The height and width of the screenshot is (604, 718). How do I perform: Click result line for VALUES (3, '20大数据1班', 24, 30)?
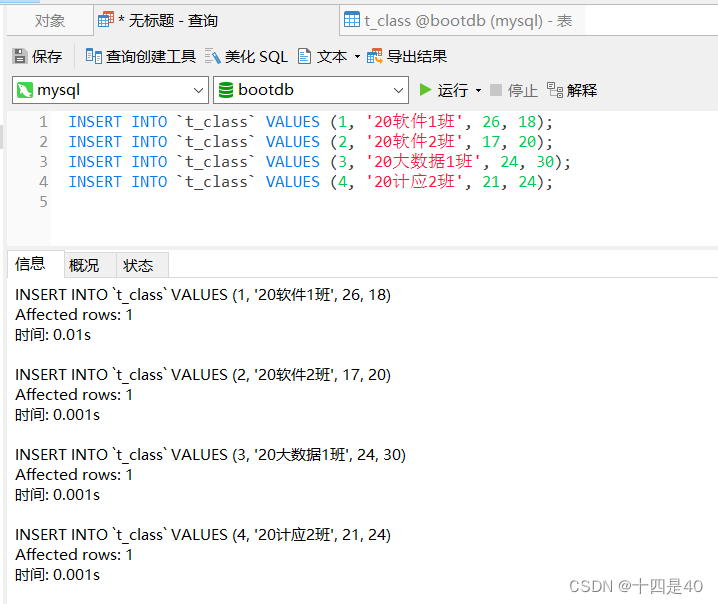point(210,455)
